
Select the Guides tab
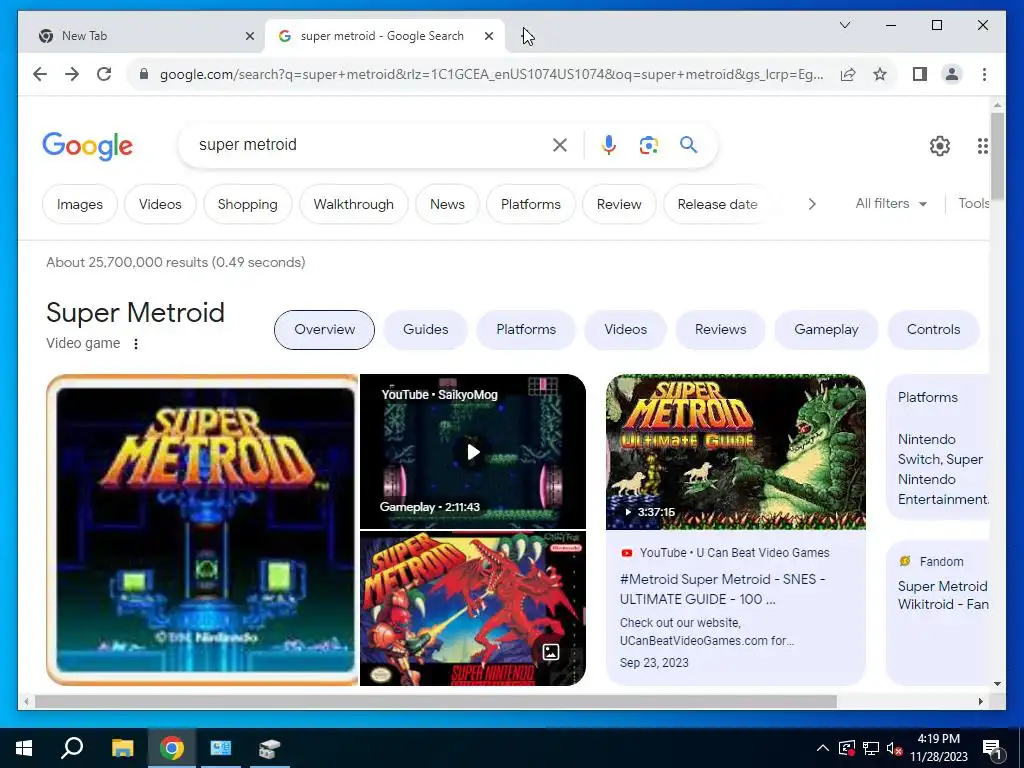click(426, 330)
